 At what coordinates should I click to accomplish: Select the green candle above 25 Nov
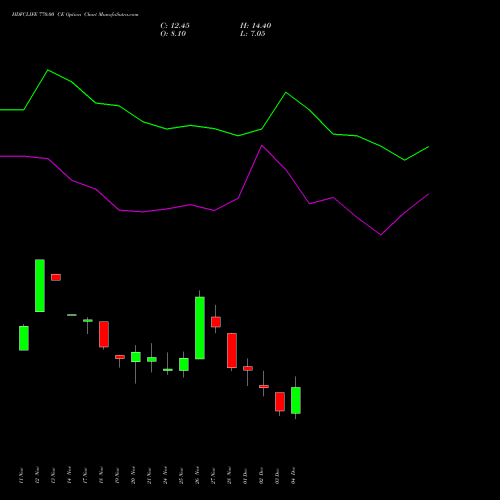[184, 364]
